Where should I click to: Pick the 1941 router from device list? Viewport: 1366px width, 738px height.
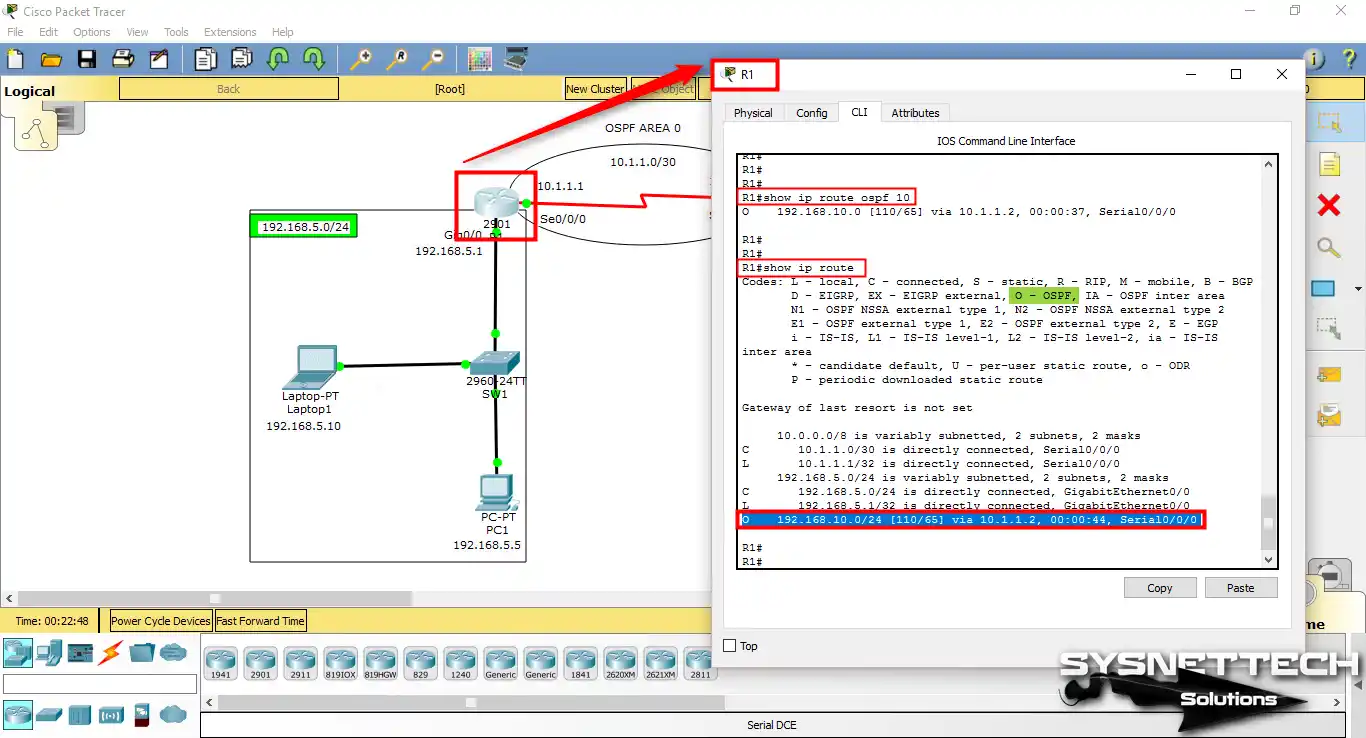[x=220, y=663]
